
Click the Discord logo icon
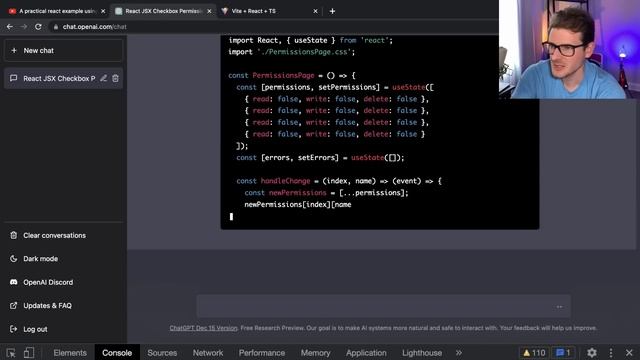[13, 282]
